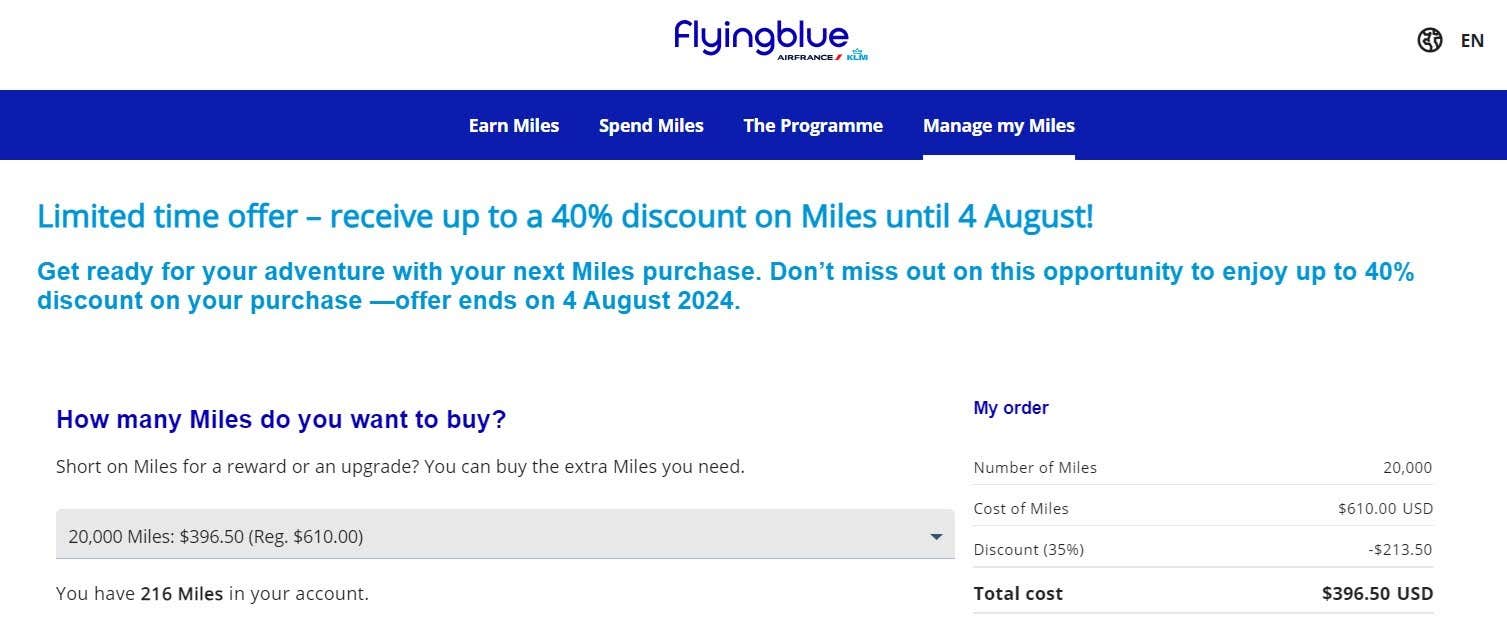Select the Manage my Miles tab
1507x632 pixels.
(x=998, y=126)
